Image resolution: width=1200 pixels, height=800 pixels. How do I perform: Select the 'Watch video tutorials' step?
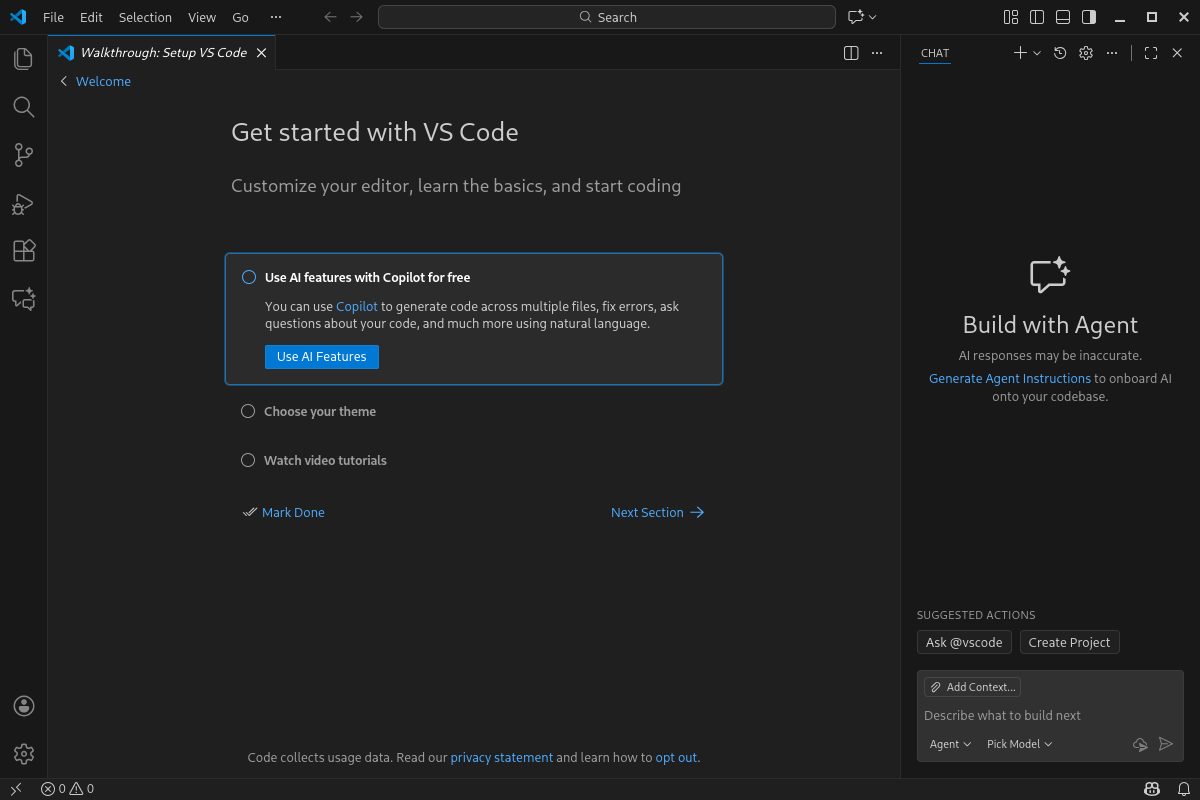[325, 461]
